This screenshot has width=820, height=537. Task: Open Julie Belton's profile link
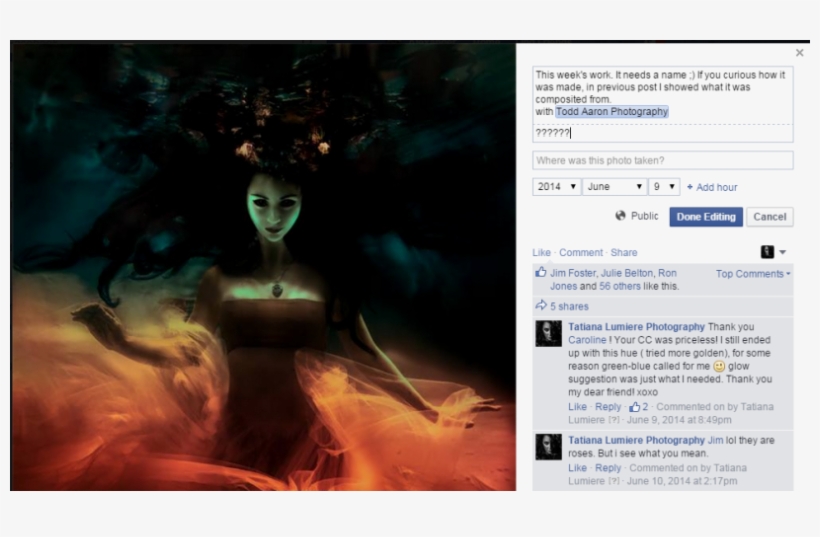pos(627,273)
